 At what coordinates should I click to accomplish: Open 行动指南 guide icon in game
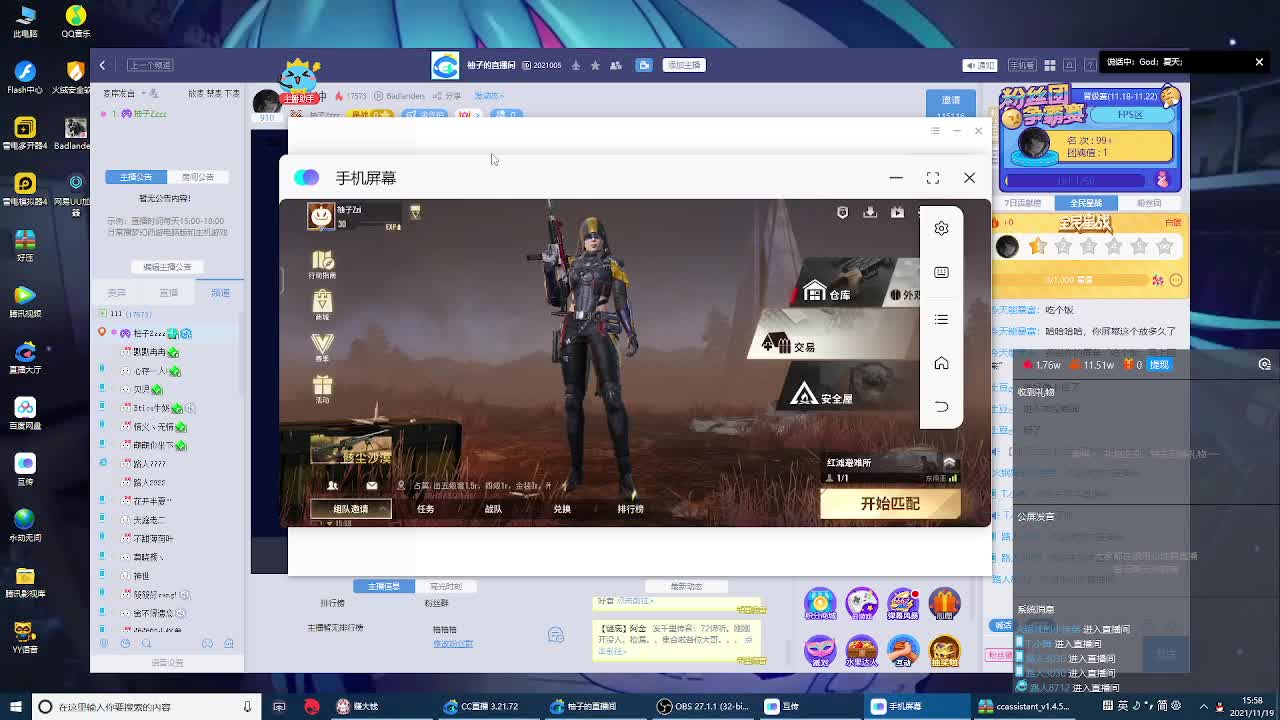point(322,264)
